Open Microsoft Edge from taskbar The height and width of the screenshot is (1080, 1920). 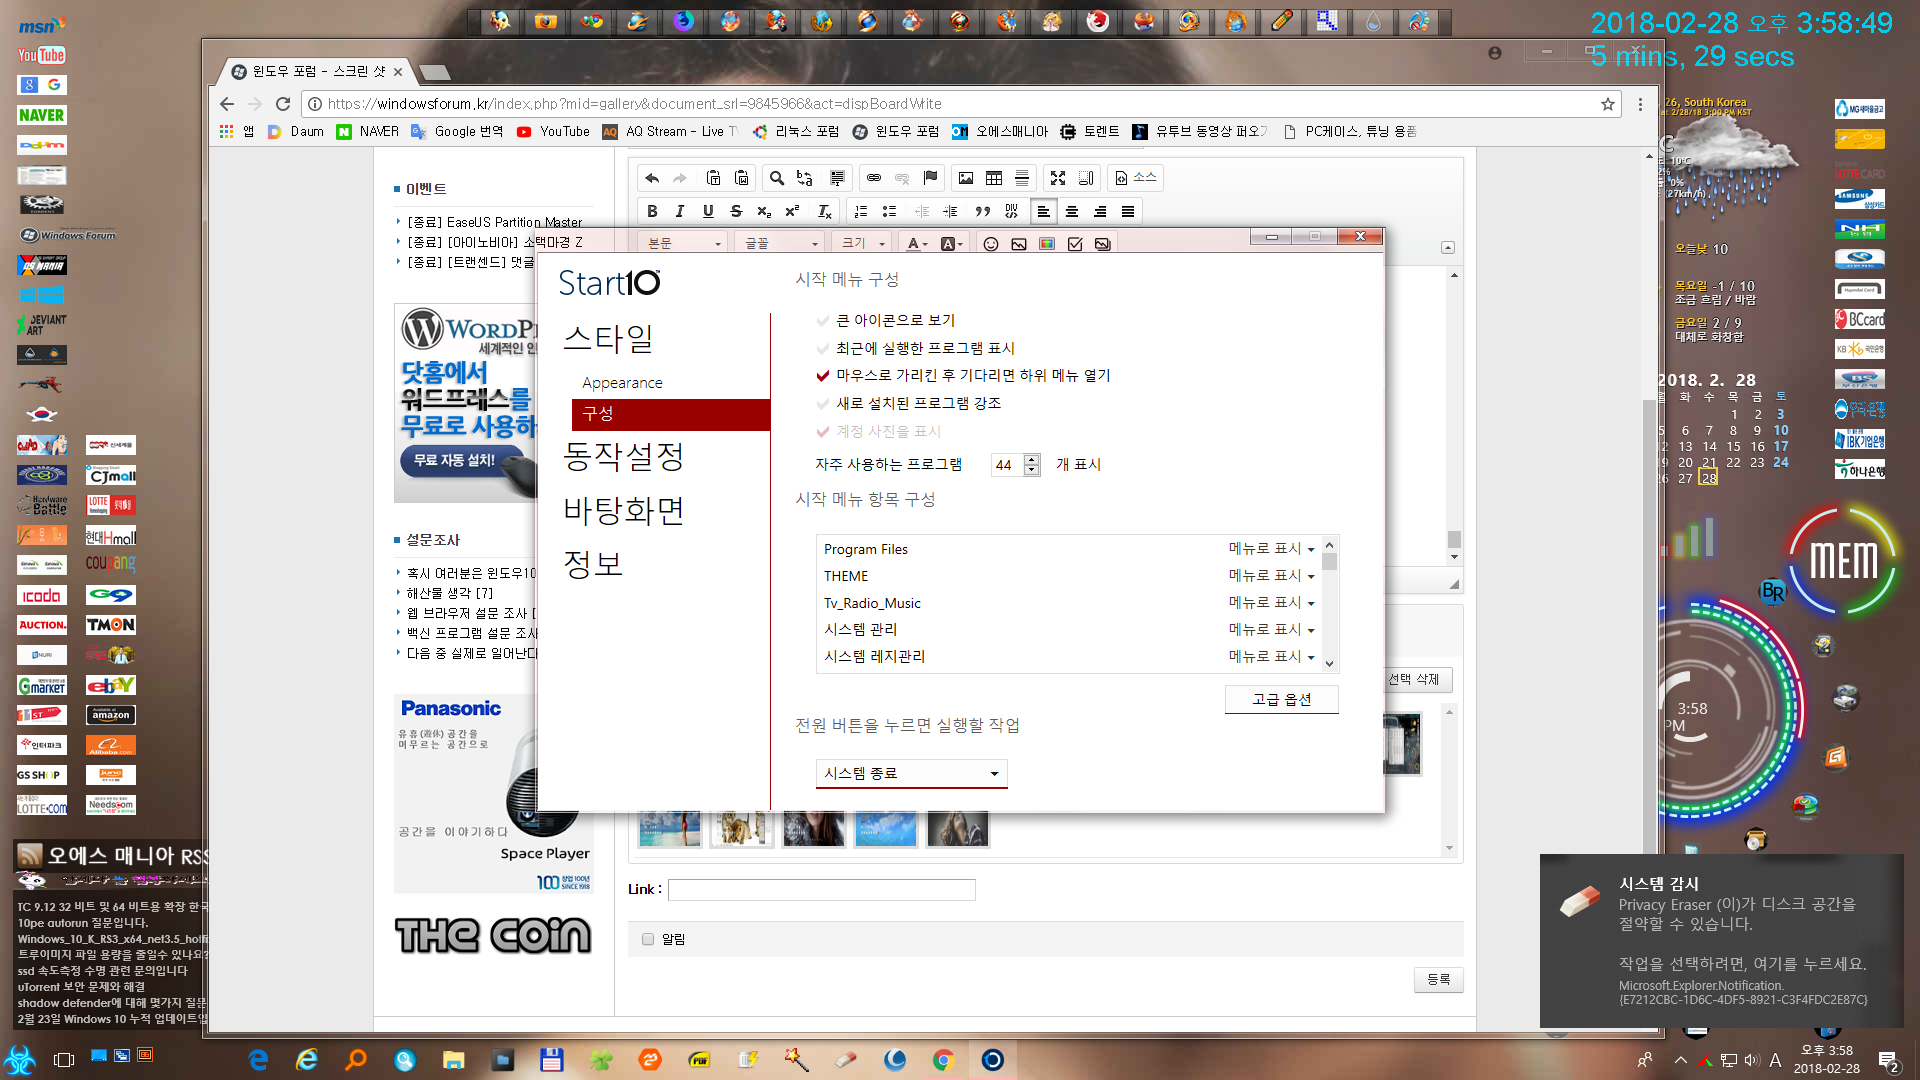[x=258, y=1060]
